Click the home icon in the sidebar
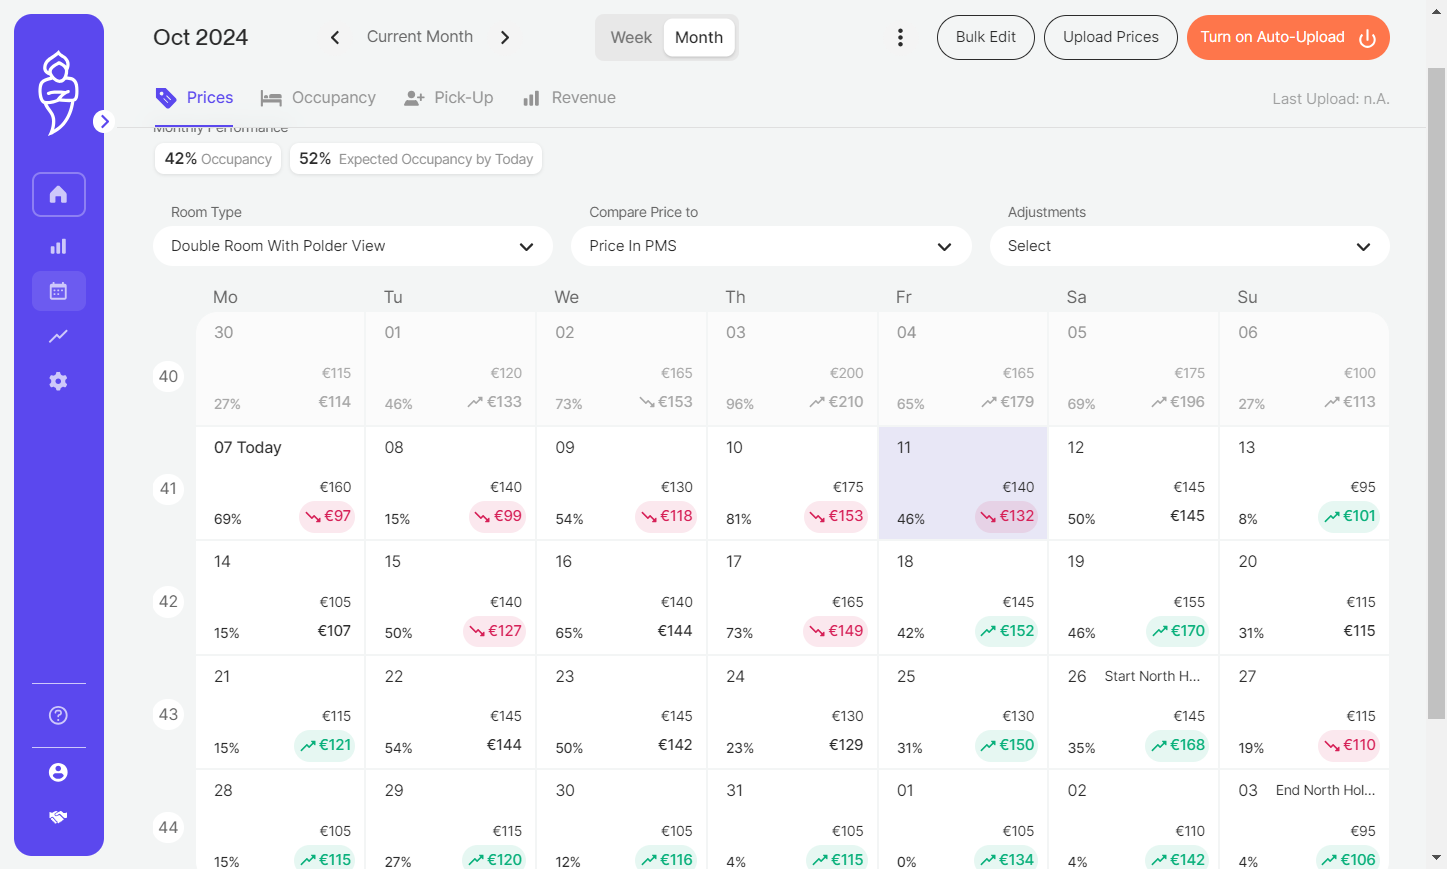Screen dimensions: 1447x869 click(59, 194)
